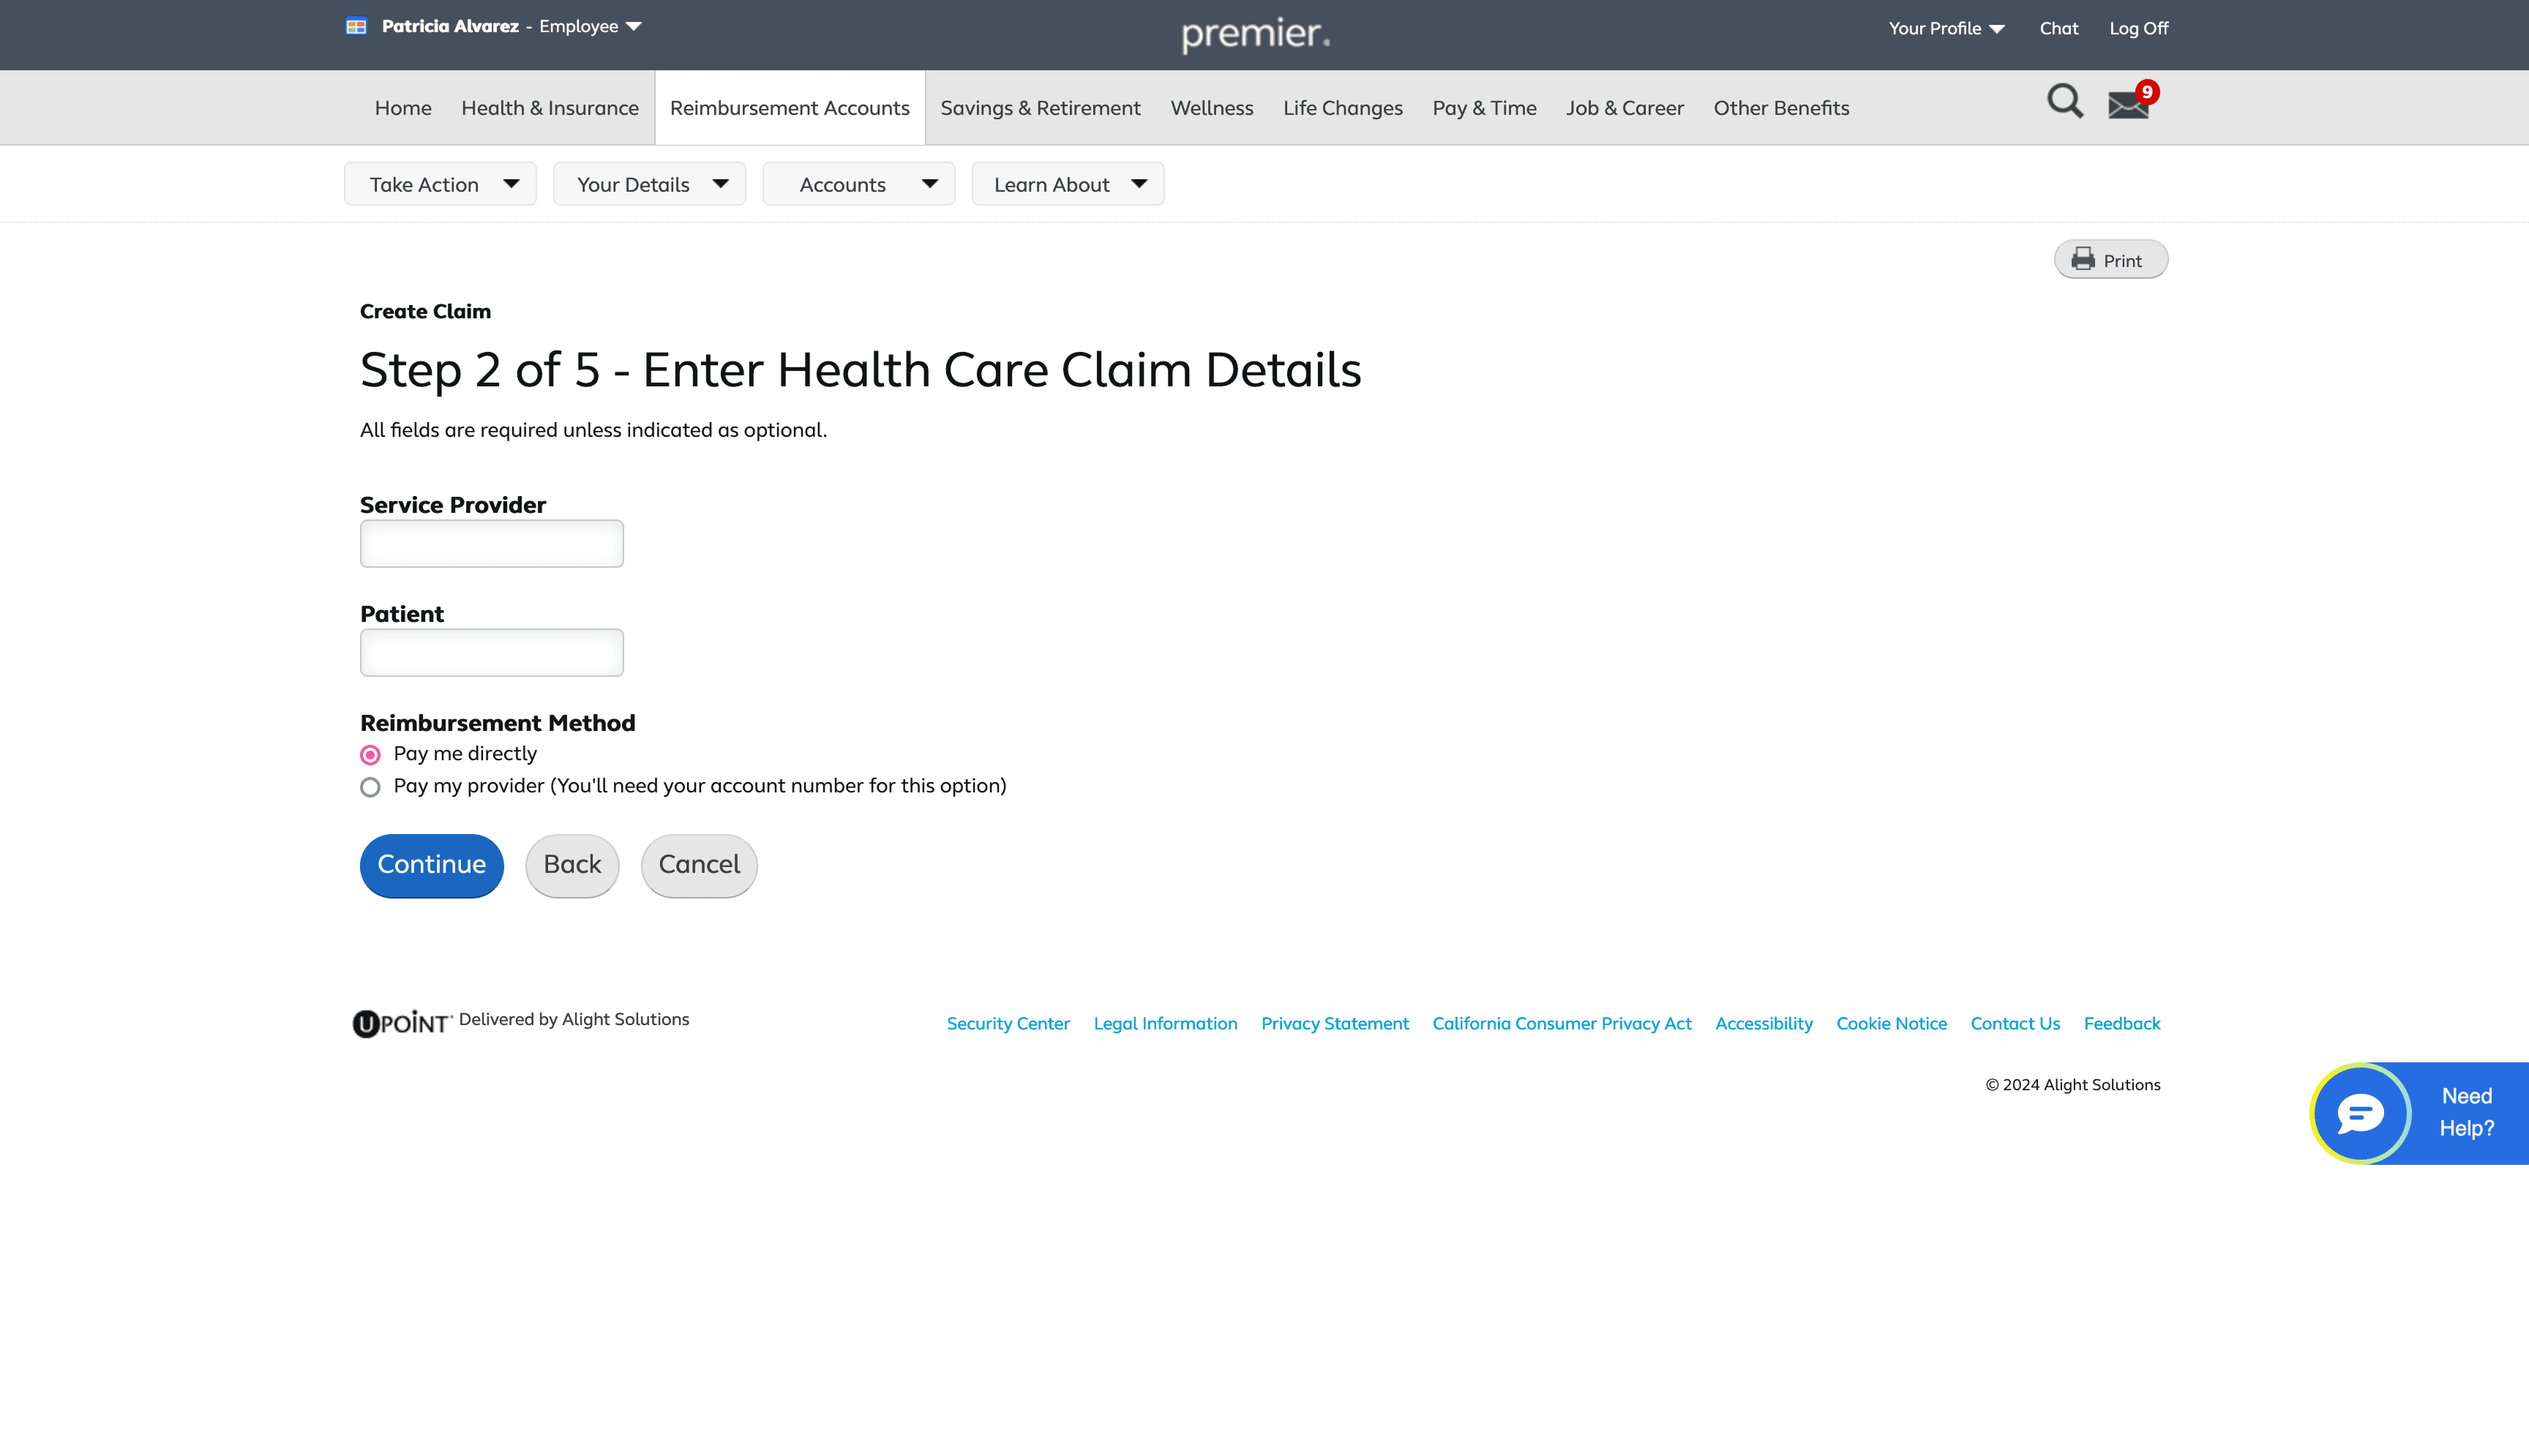The width and height of the screenshot is (2529, 1456).
Task: Expand the Accounts dropdown
Action: click(x=859, y=184)
